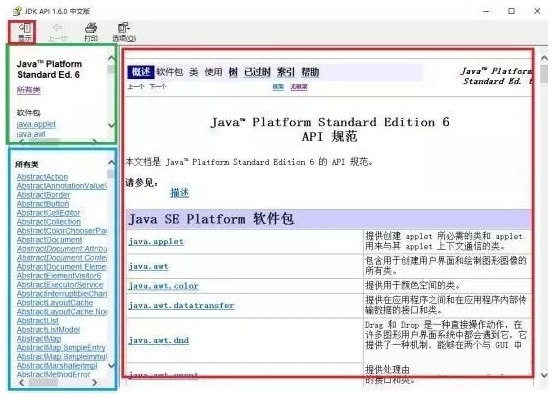Open the AbstractList class link
Image resolution: width=558 pixels, height=397 pixels.
pyautogui.click(x=37, y=321)
